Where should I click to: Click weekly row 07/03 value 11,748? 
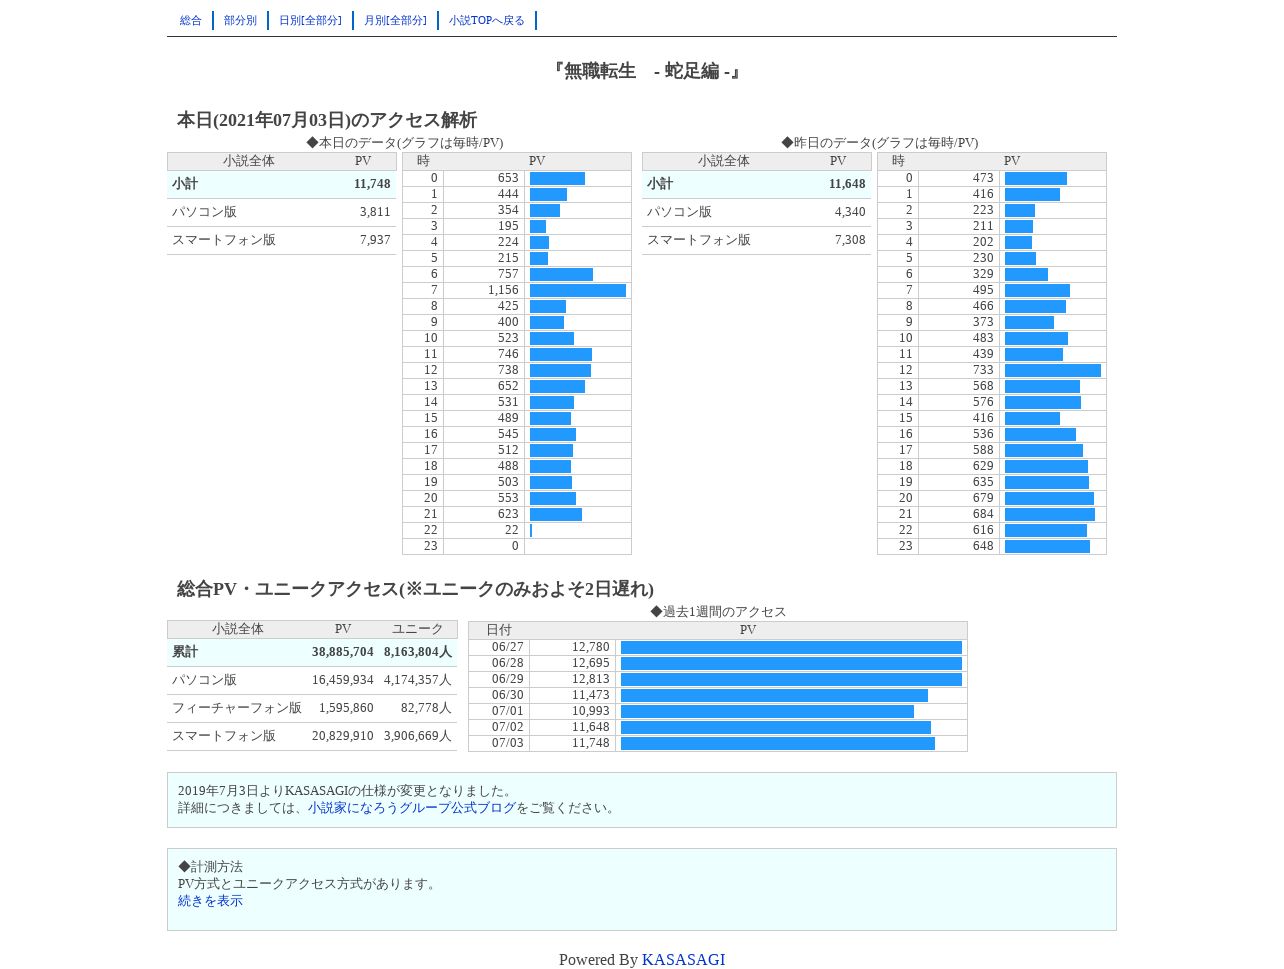[591, 743]
